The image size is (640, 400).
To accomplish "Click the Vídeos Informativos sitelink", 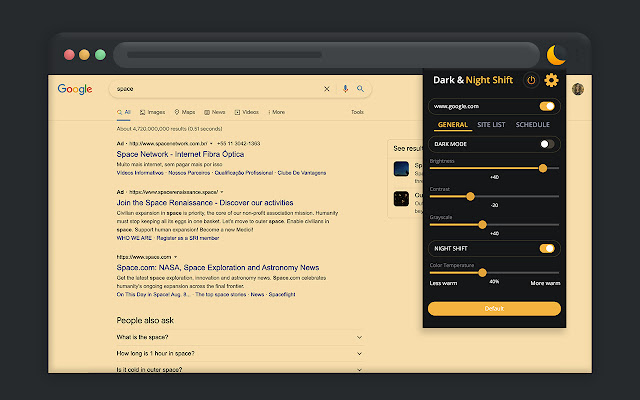I will pos(140,173).
